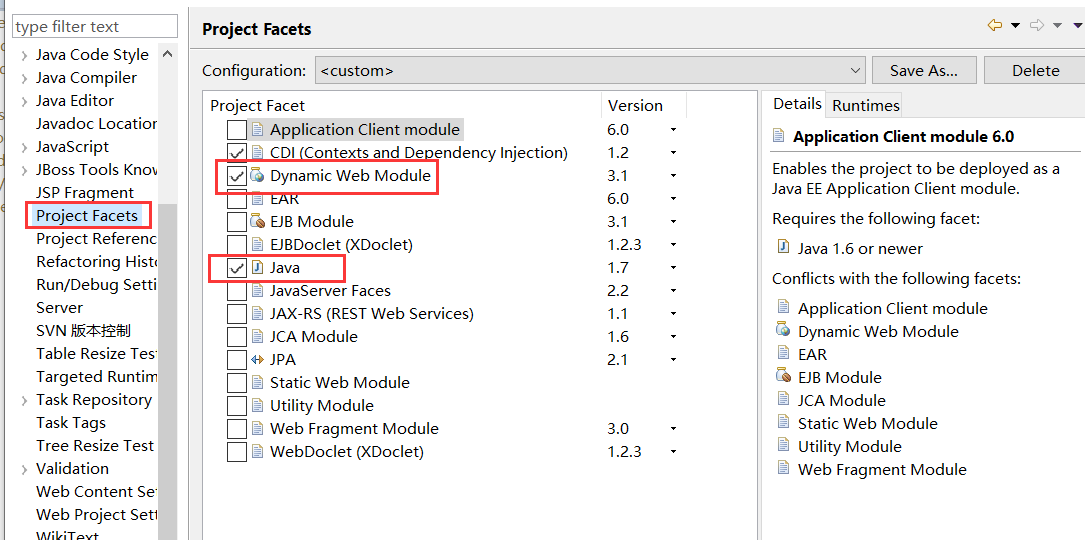Image resolution: width=1085 pixels, height=540 pixels.
Task: Select SVN 版本控制 in the tree
Action: (x=83, y=330)
